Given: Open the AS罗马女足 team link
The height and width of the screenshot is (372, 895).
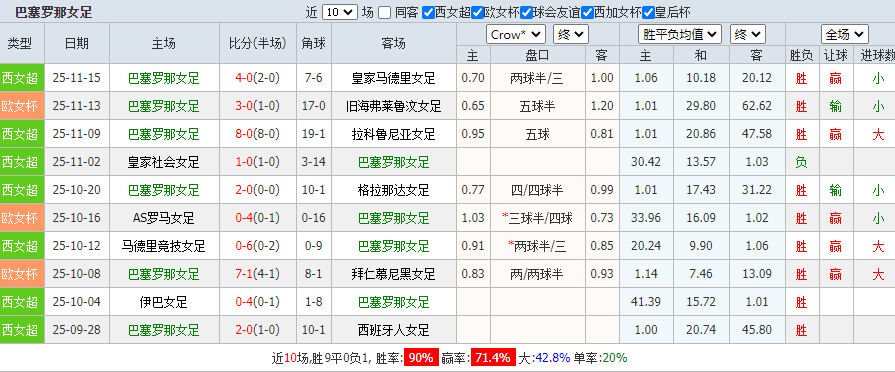Looking at the screenshot, I should pos(164,218).
